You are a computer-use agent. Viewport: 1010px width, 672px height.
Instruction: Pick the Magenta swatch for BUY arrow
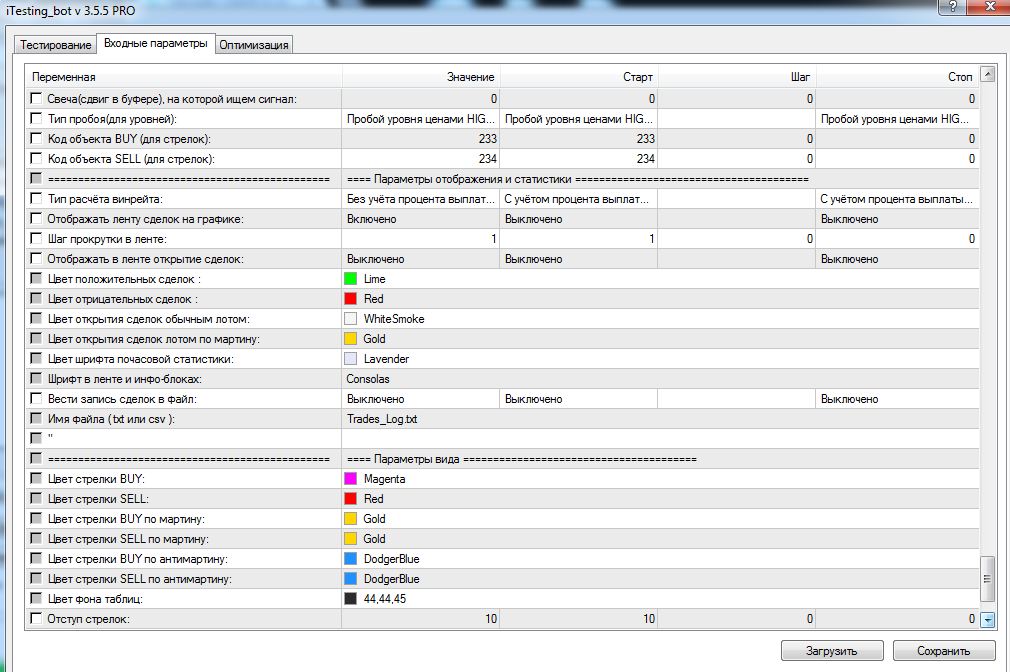(351, 479)
